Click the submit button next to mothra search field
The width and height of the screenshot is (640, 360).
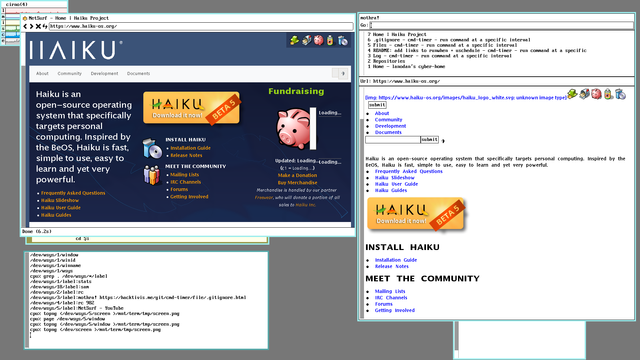[x=429, y=140]
